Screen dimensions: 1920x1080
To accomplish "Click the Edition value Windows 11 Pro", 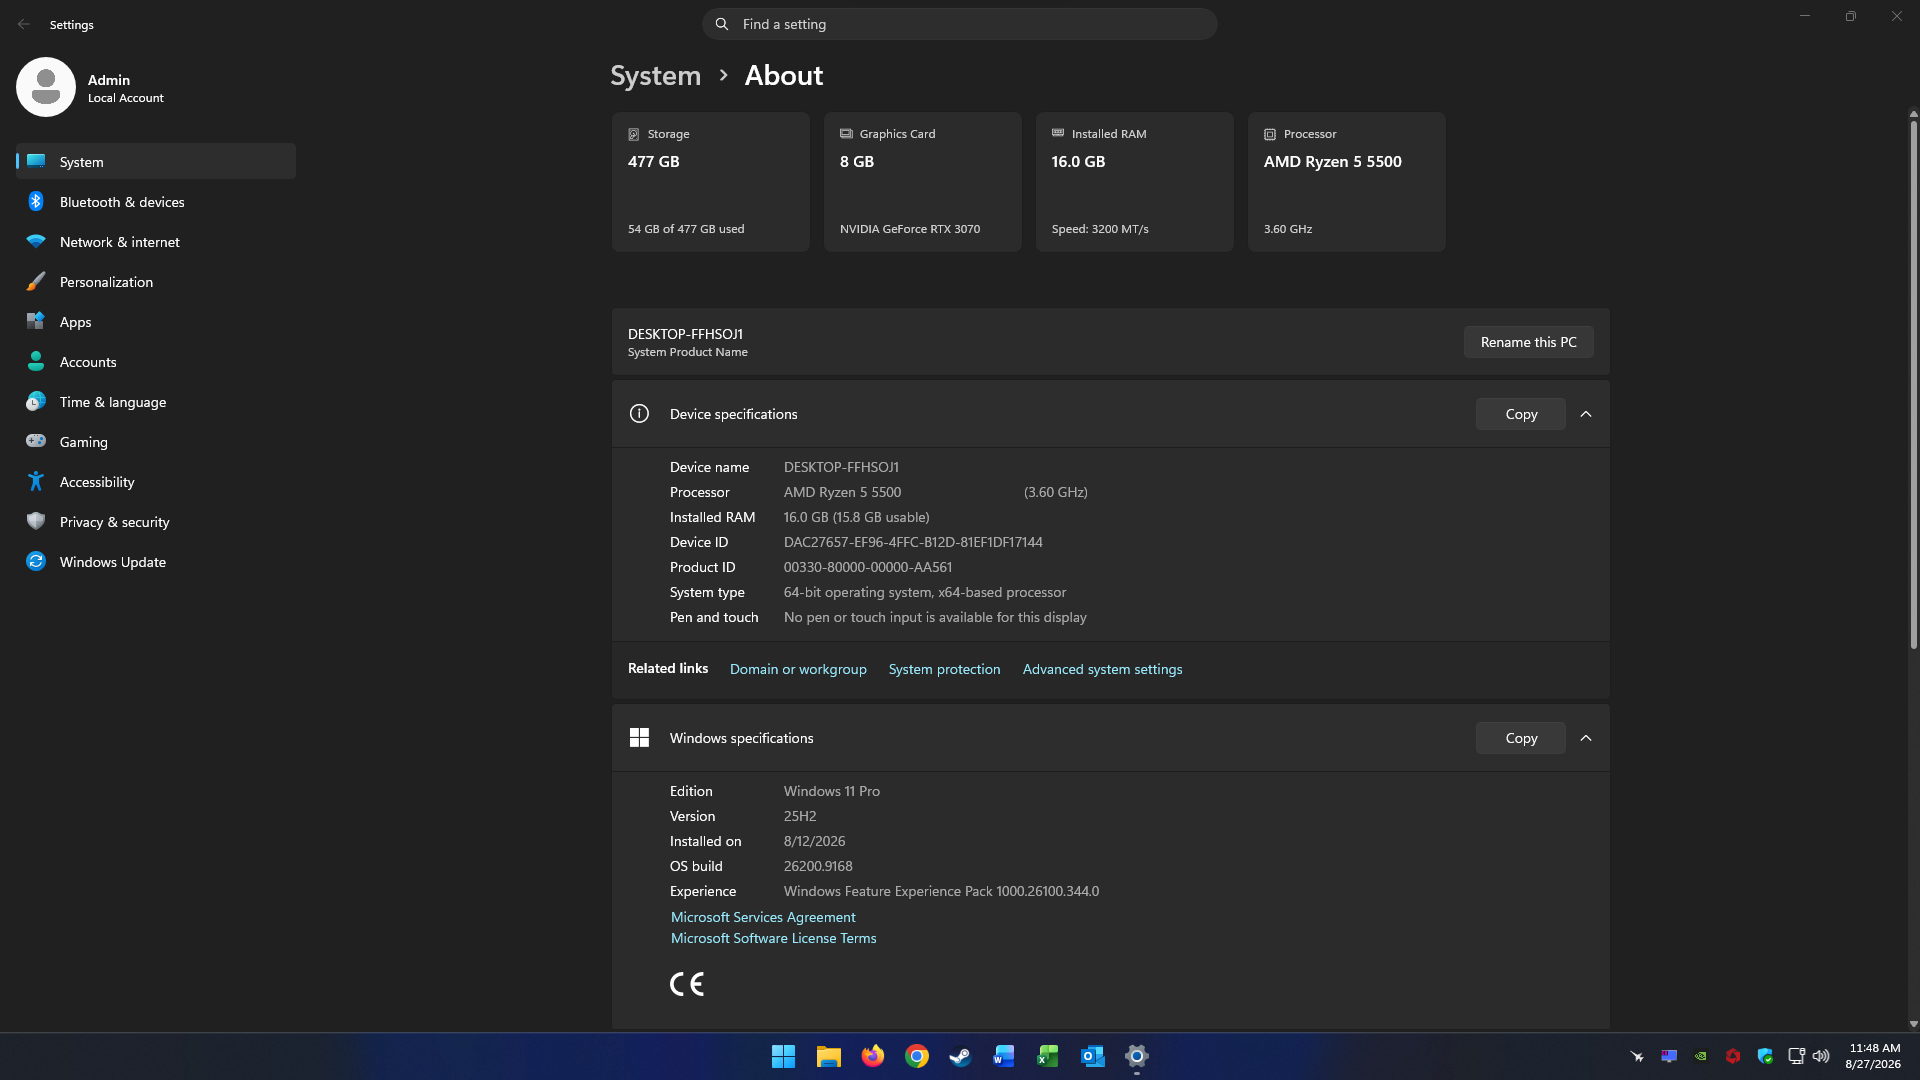I will click(832, 791).
